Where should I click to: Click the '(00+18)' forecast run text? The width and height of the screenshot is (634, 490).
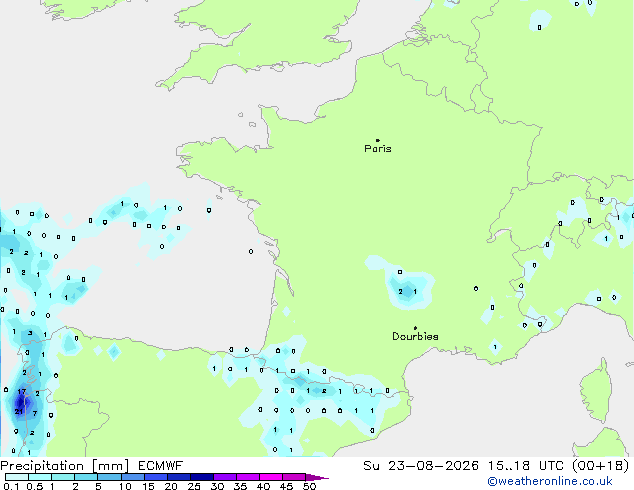point(601,466)
